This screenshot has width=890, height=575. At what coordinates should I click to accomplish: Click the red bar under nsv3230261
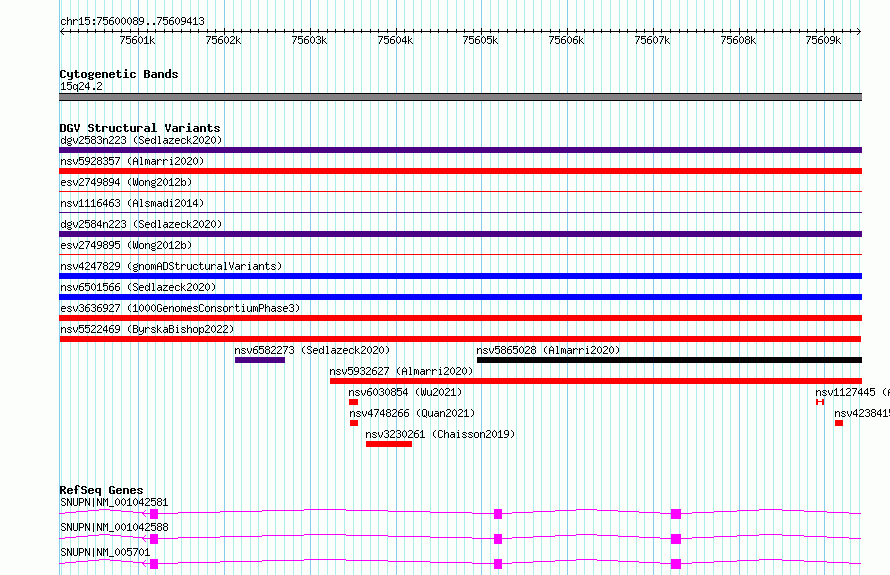coord(389,444)
